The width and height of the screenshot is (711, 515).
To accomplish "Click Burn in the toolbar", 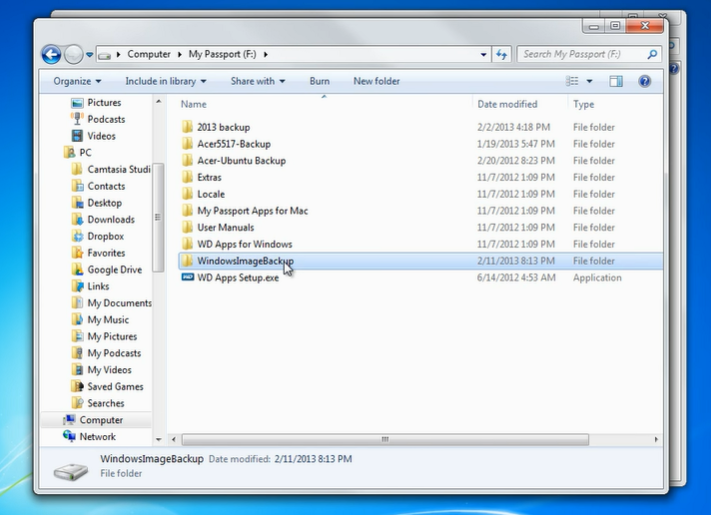I will (x=319, y=81).
